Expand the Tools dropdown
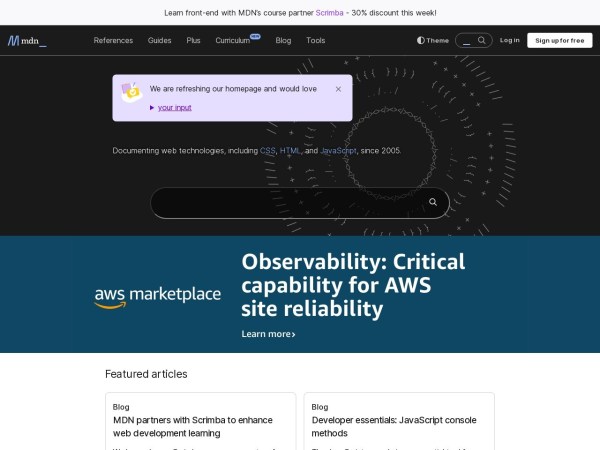 tap(315, 41)
